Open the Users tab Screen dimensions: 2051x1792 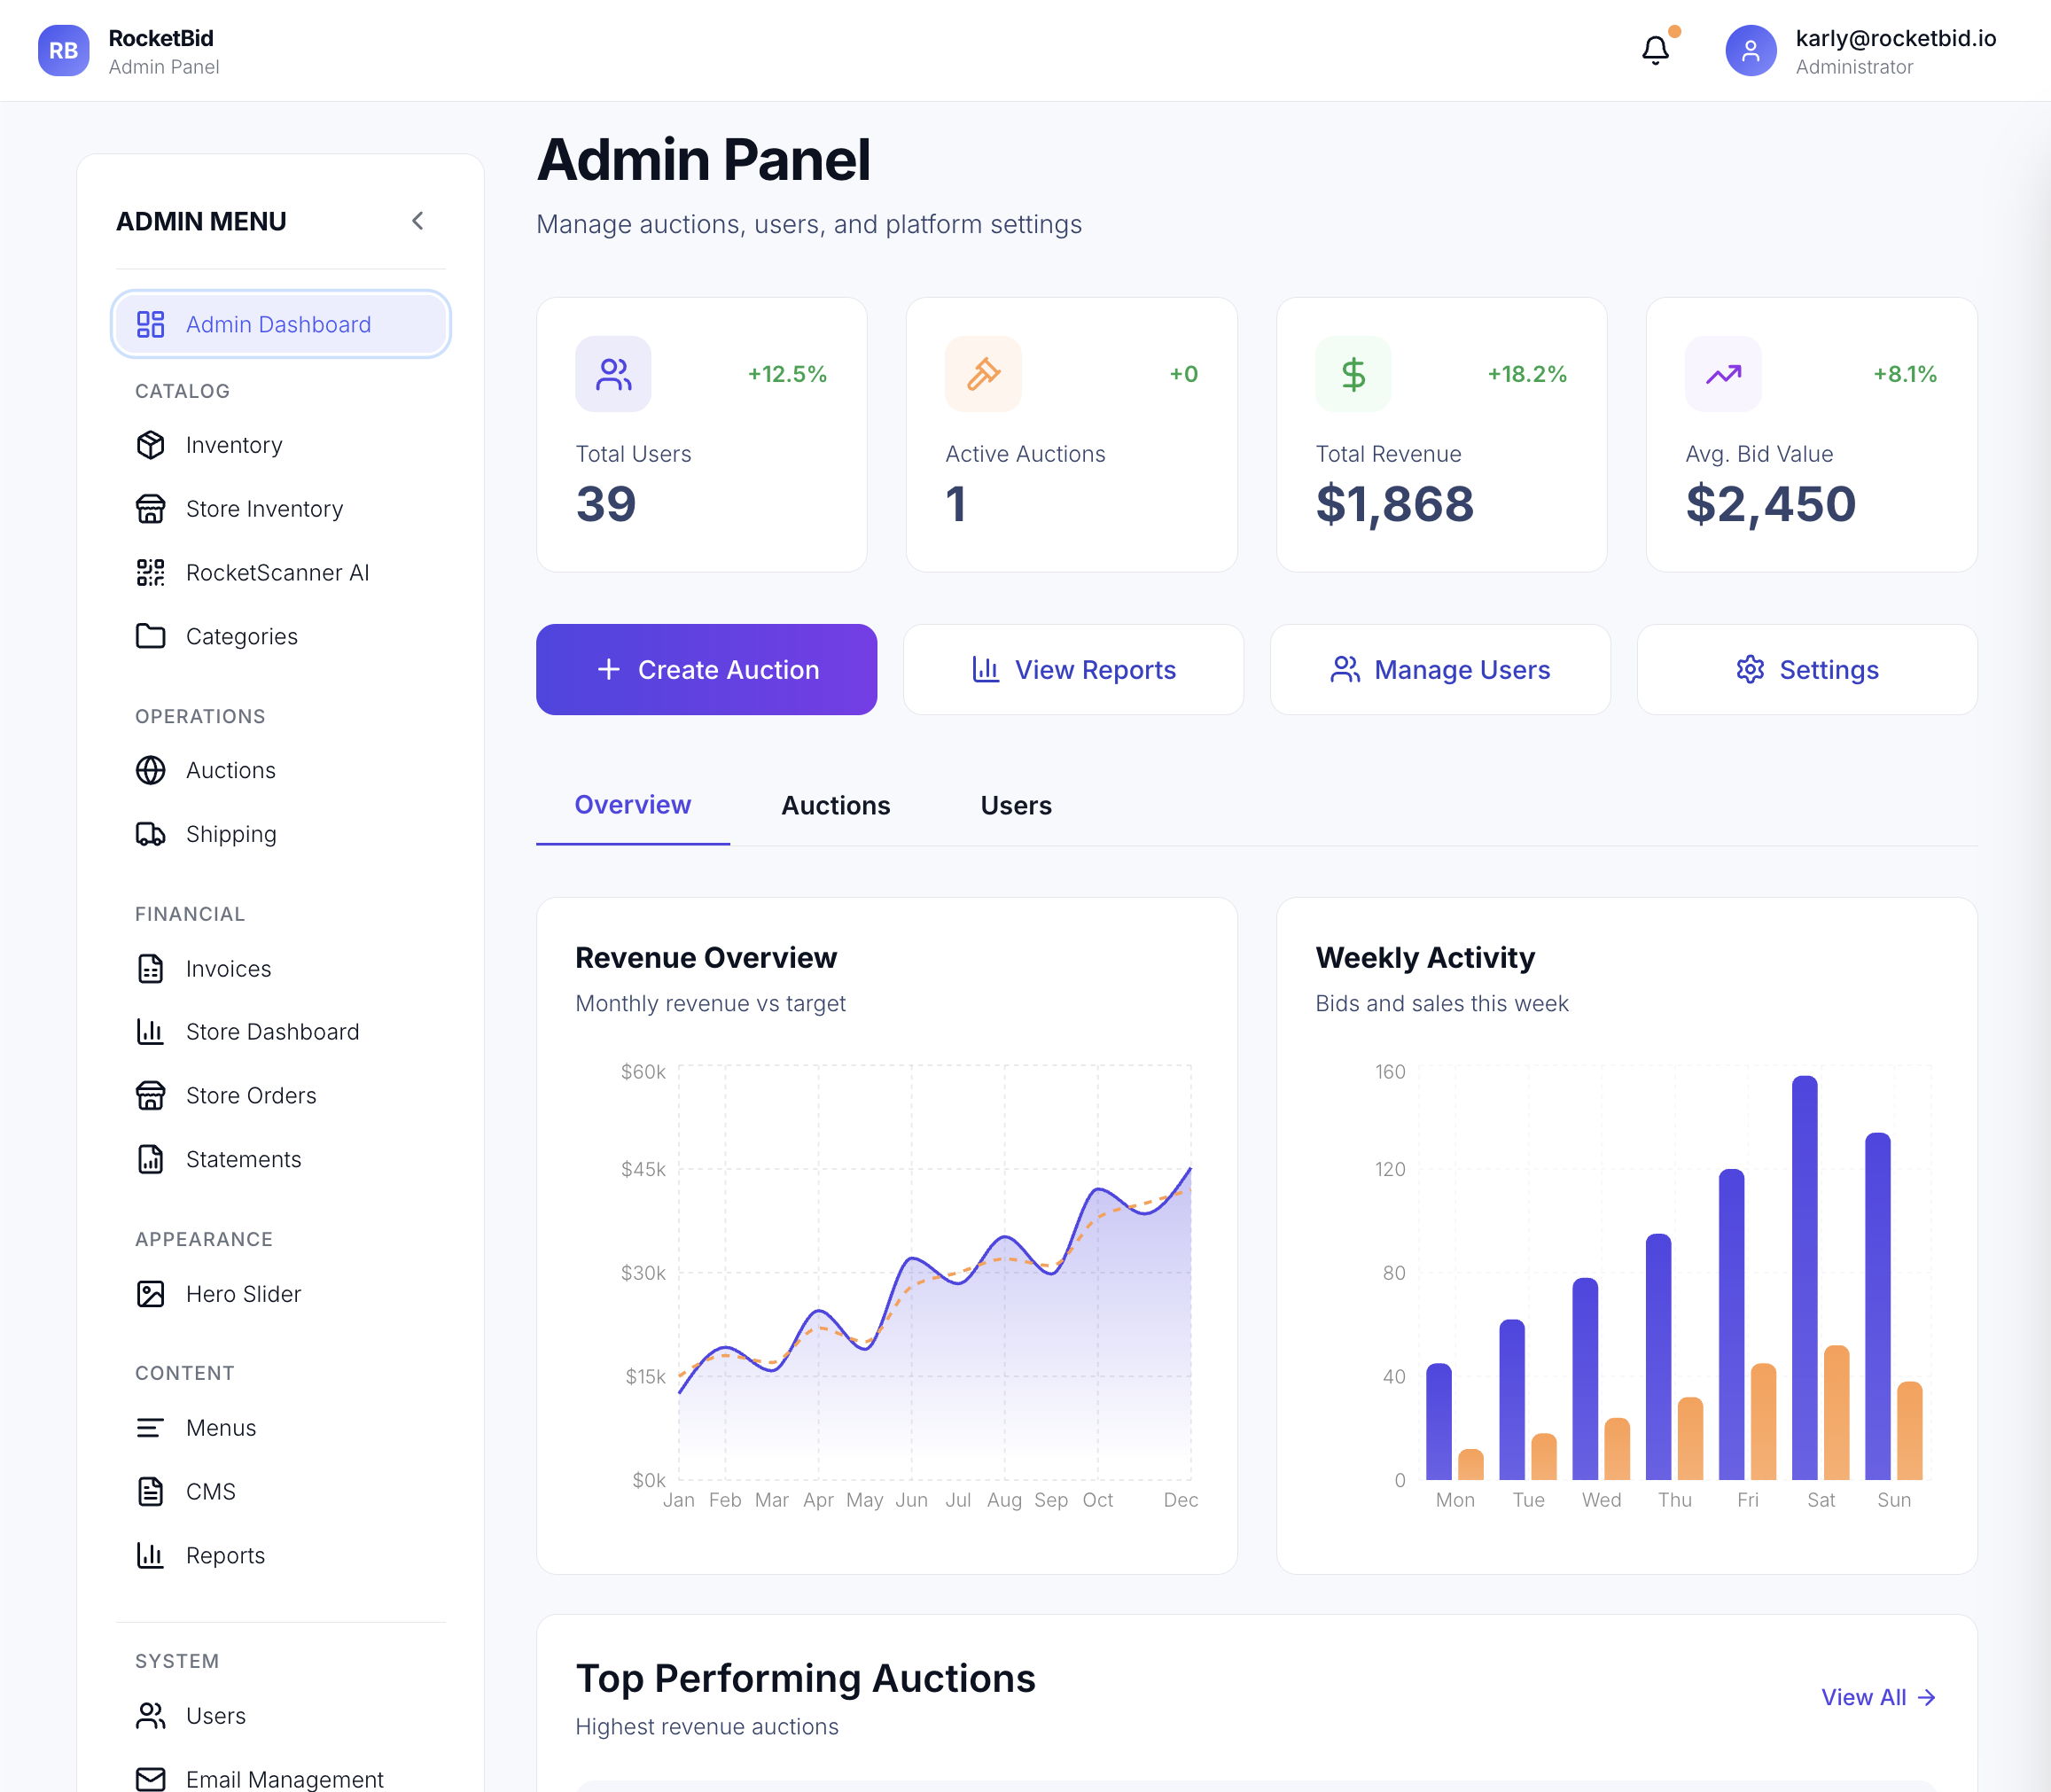pyautogui.click(x=1015, y=805)
